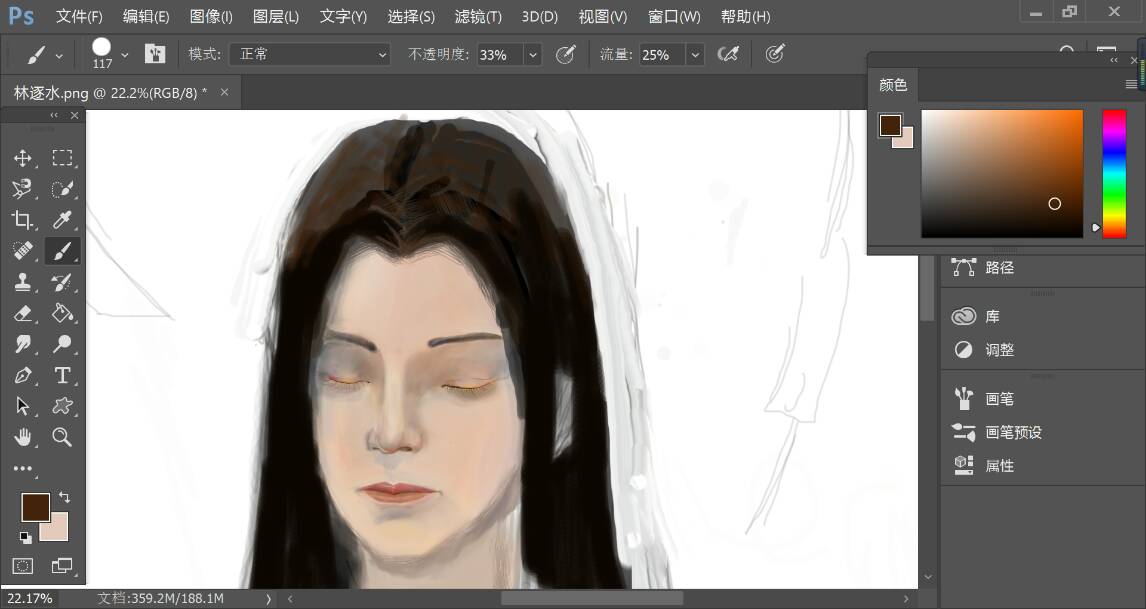The image size is (1146, 609).
Task: Select the Paint Bucket tool
Action: pyautogui.click(x=62, y=313)
